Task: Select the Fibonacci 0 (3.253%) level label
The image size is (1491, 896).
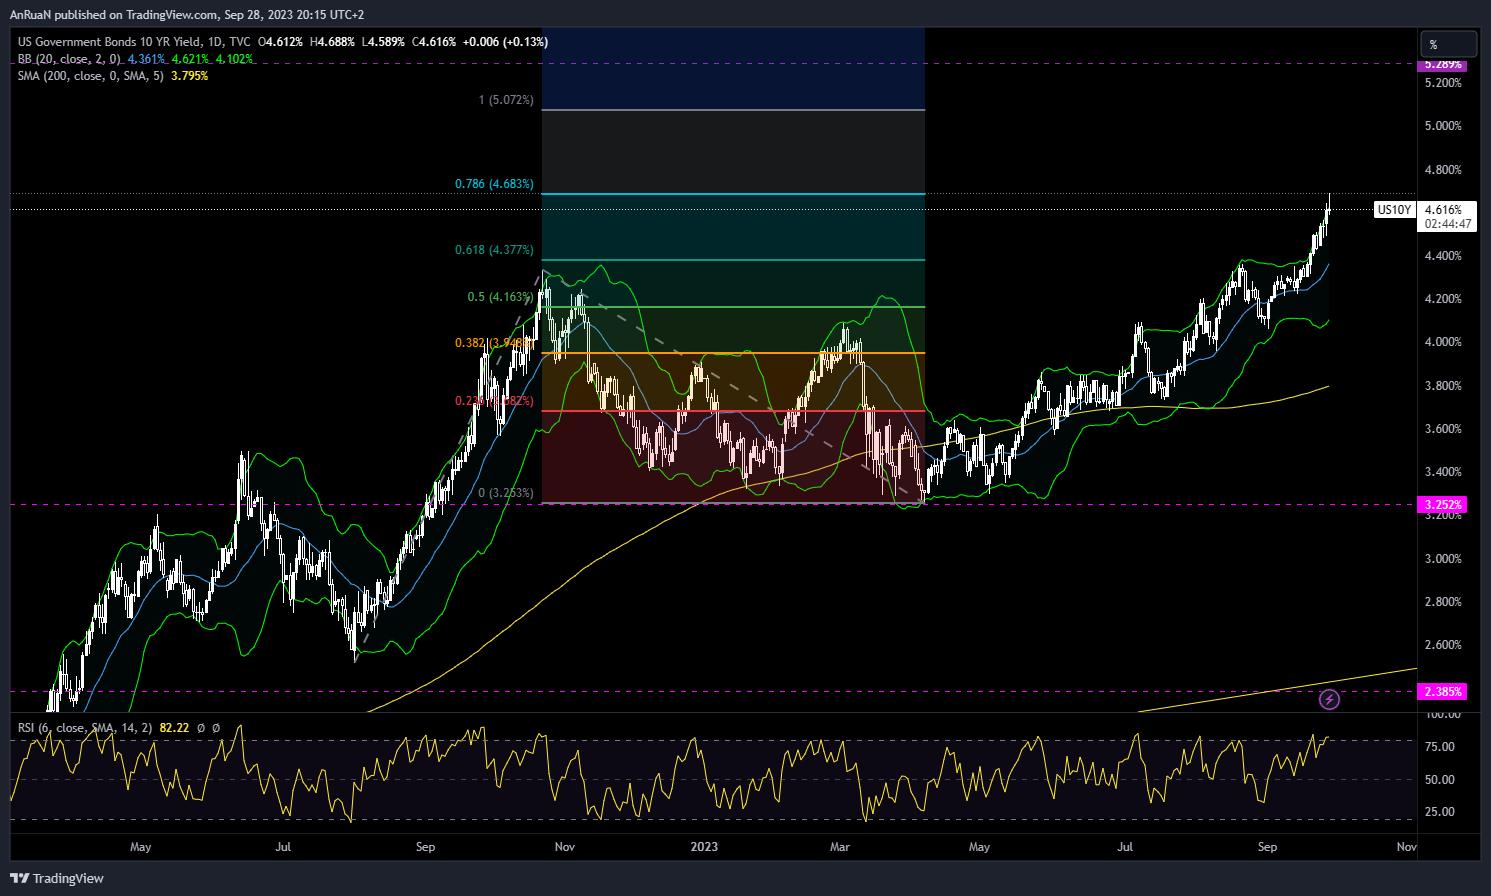Action: coord(506,493)
